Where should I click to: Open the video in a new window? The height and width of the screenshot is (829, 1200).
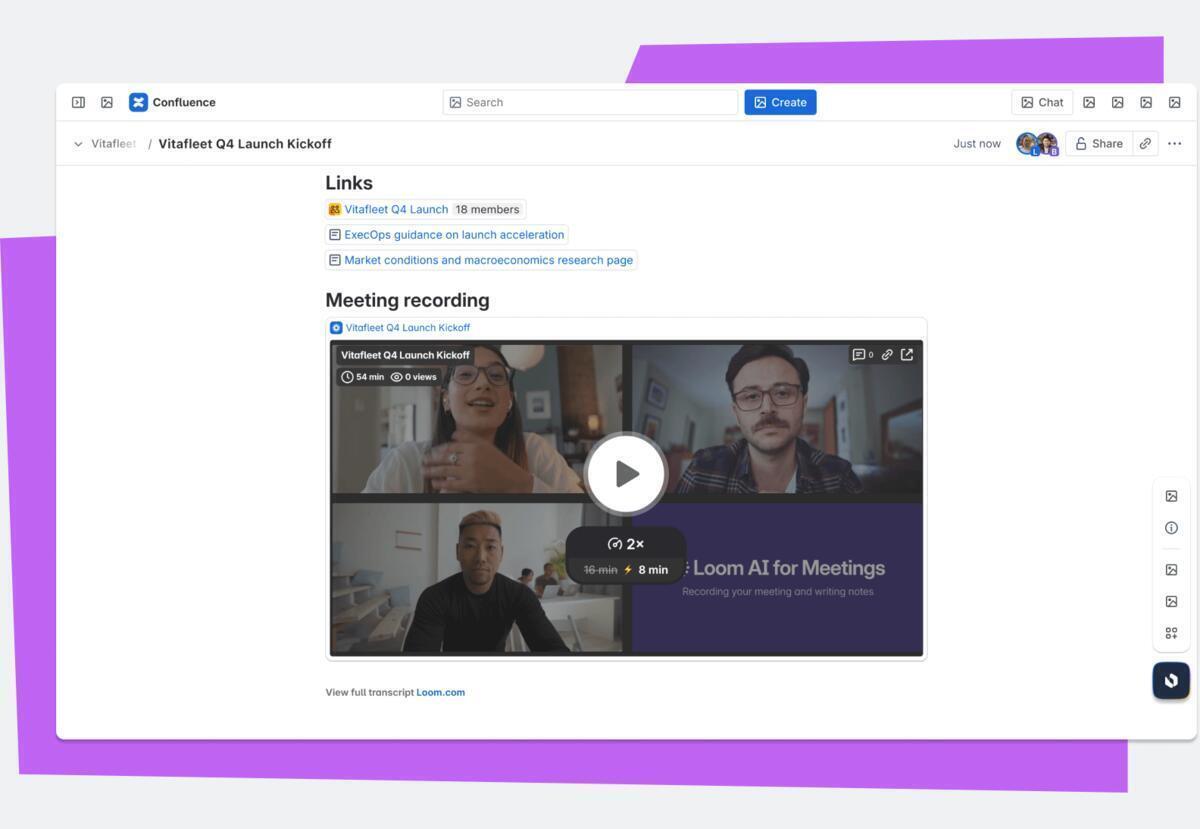906,354
